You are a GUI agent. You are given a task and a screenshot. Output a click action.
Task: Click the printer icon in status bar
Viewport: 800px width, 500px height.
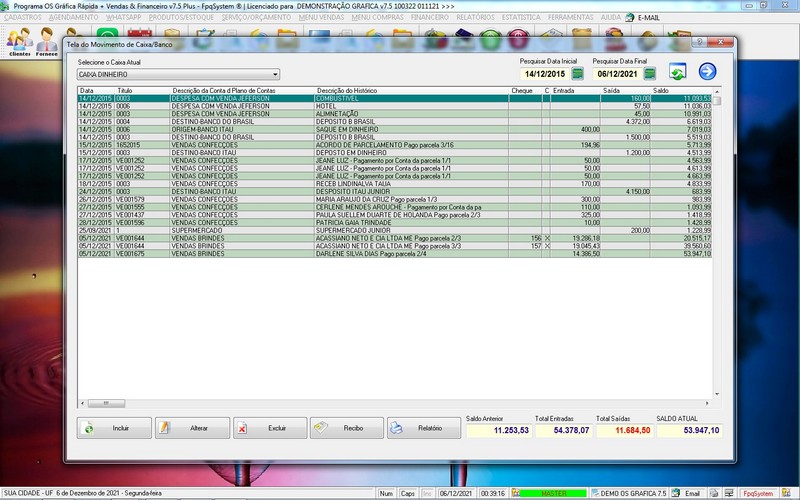[714, 493]
